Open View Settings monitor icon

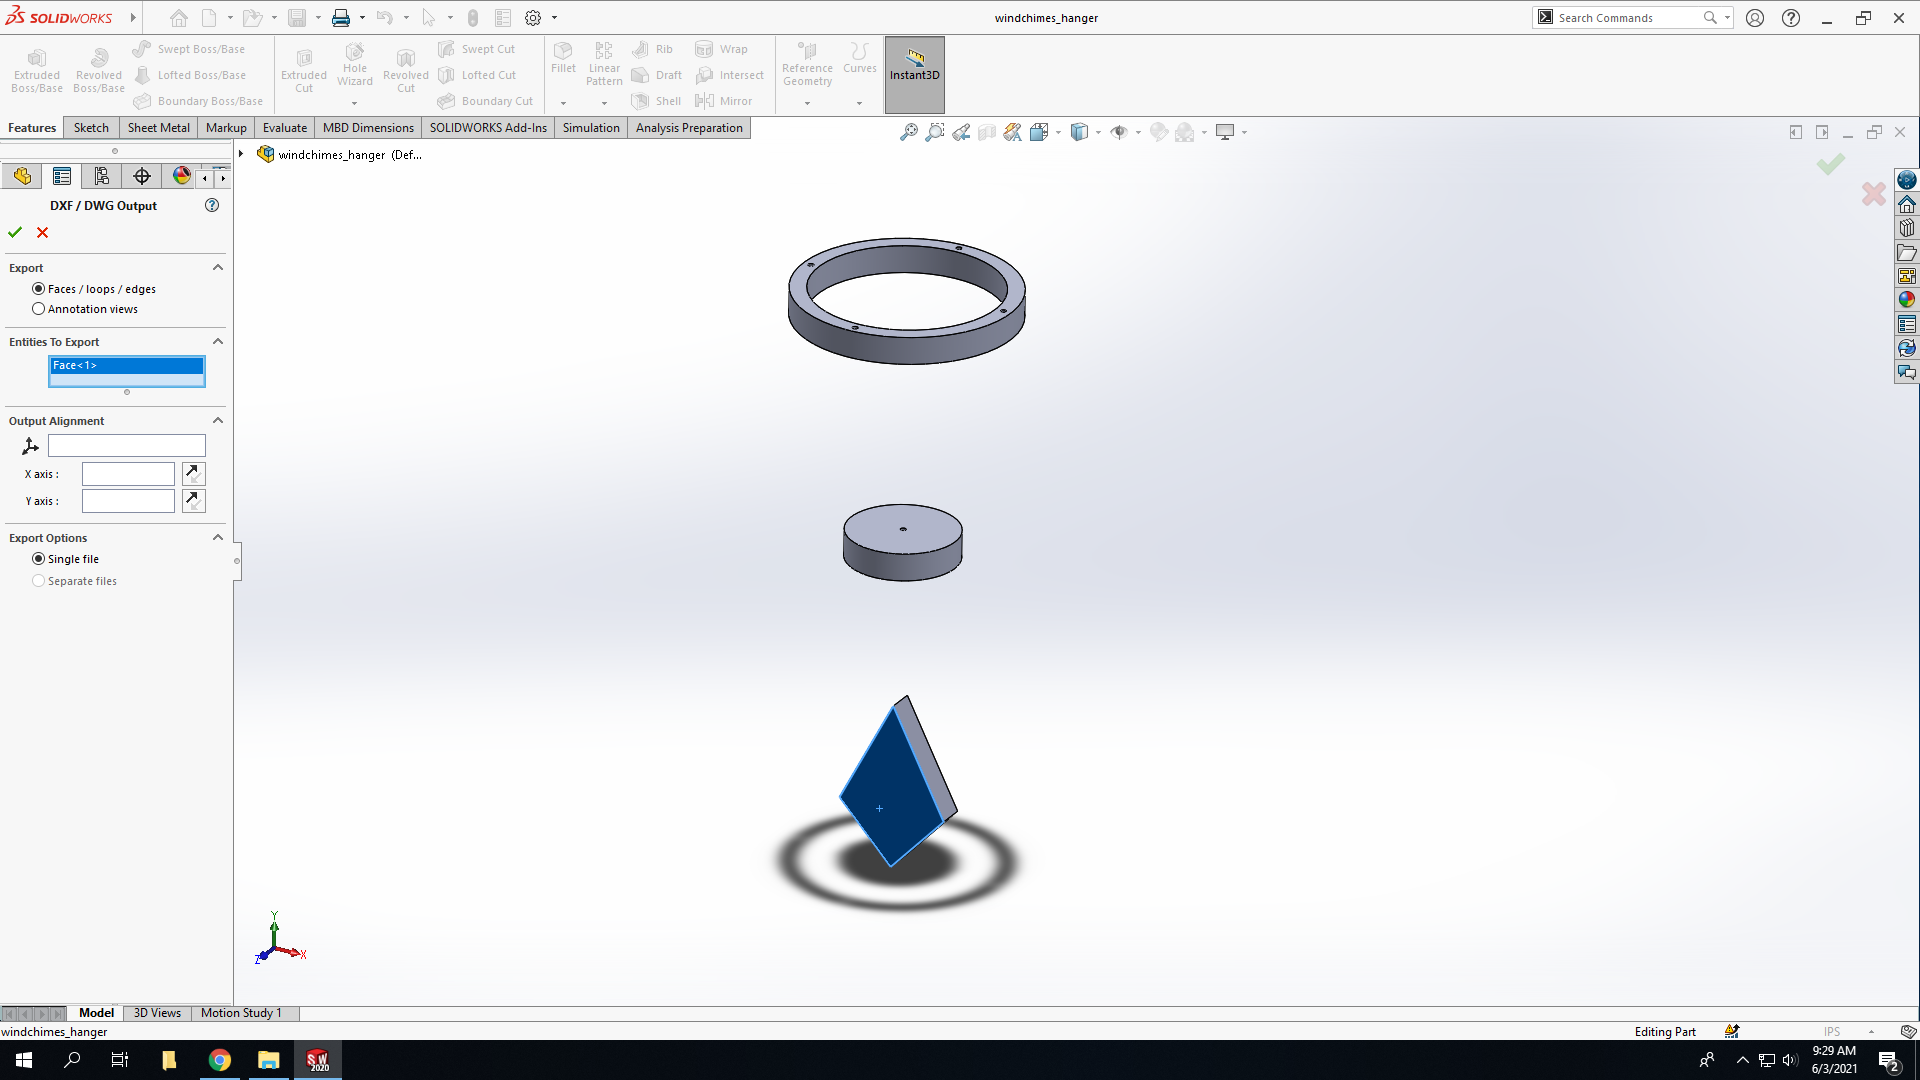point(1225,132)
